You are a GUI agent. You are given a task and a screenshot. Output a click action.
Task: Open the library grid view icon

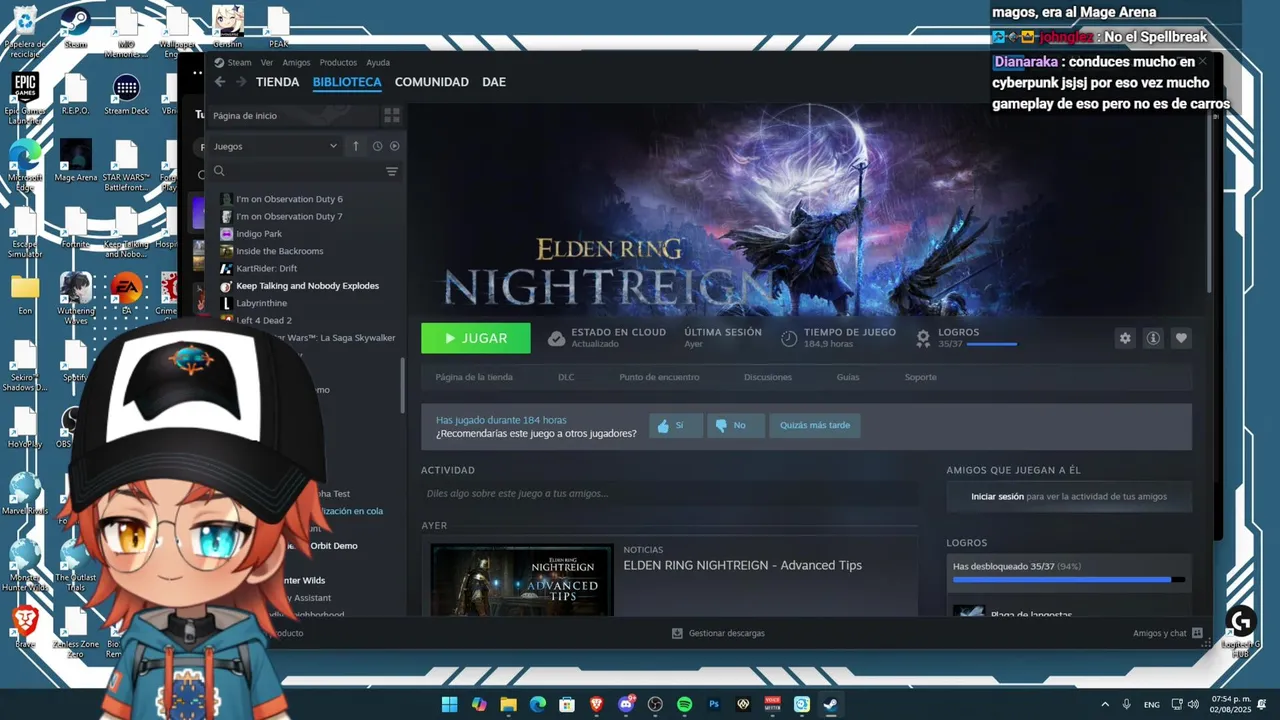tap(392, 116)
